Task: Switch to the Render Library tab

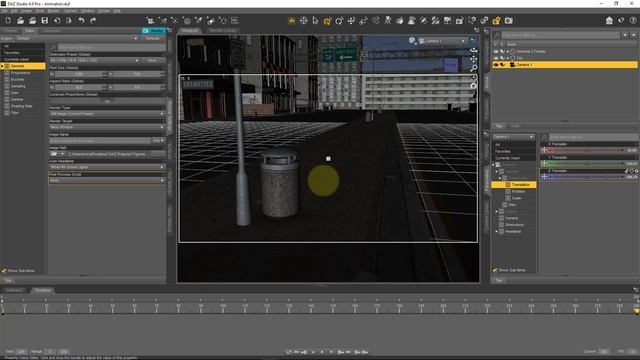Action: pyautogui.click(x=222, y=31)
